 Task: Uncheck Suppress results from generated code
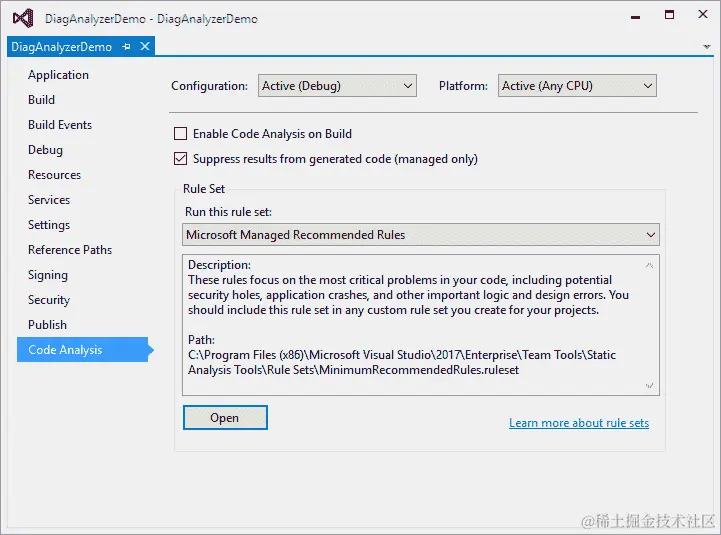[x=180, y=159]
